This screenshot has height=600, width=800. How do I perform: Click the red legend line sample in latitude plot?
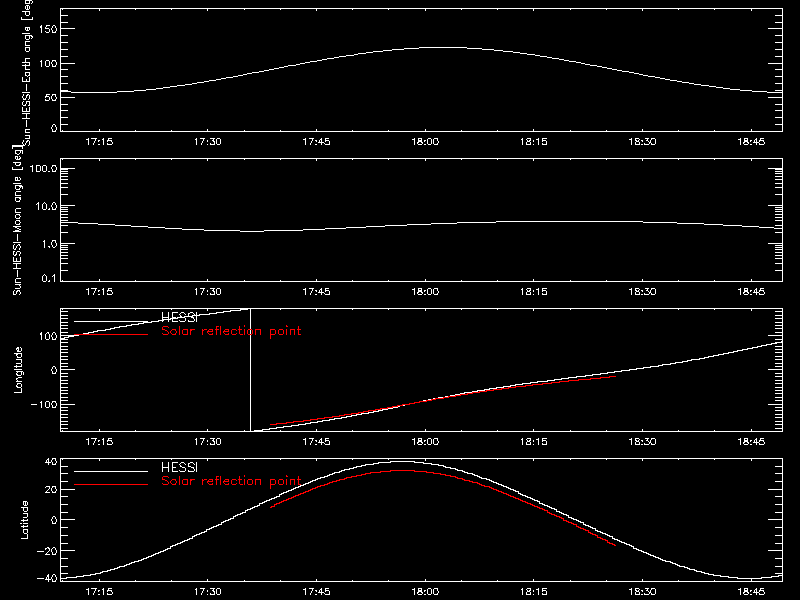(111, 484)
